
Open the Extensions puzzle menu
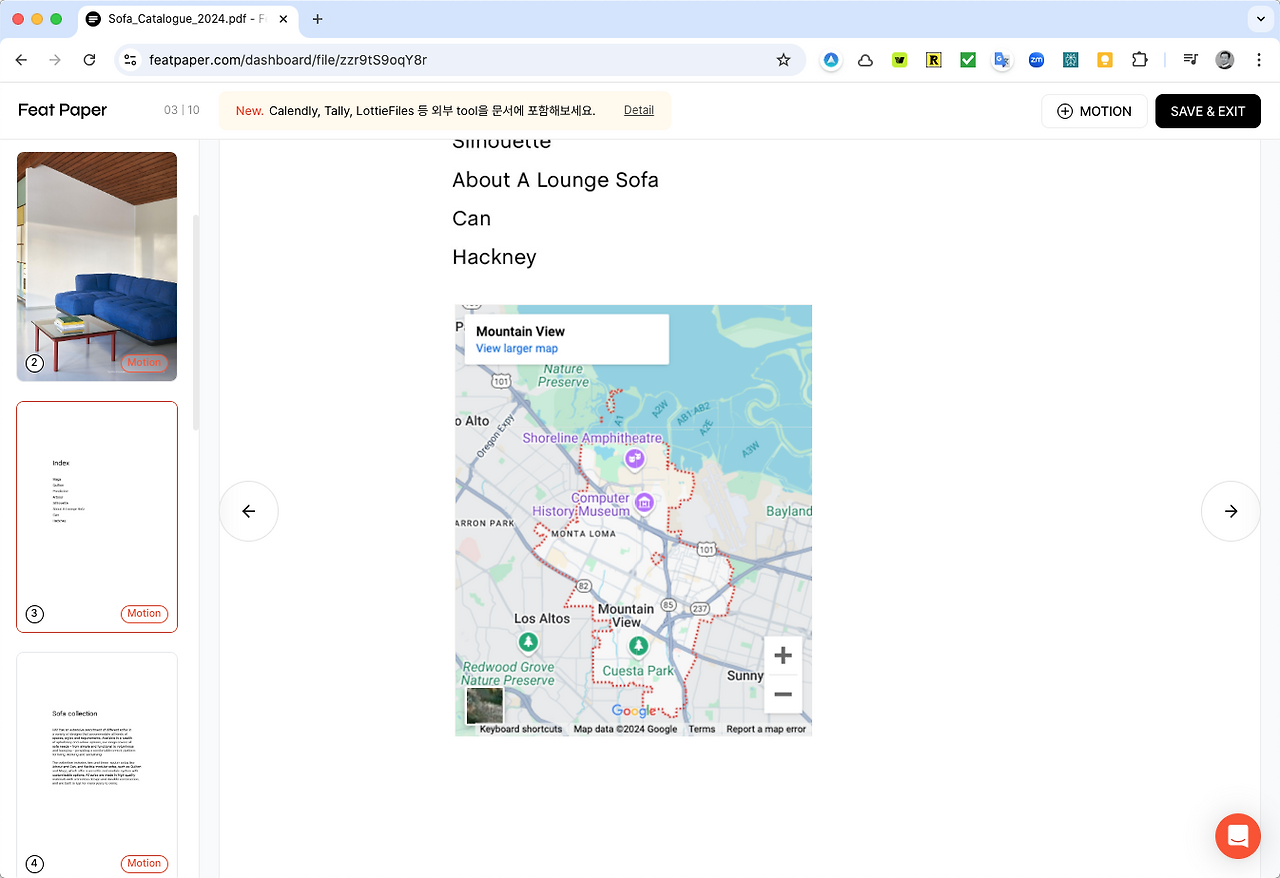[1139, 60]
